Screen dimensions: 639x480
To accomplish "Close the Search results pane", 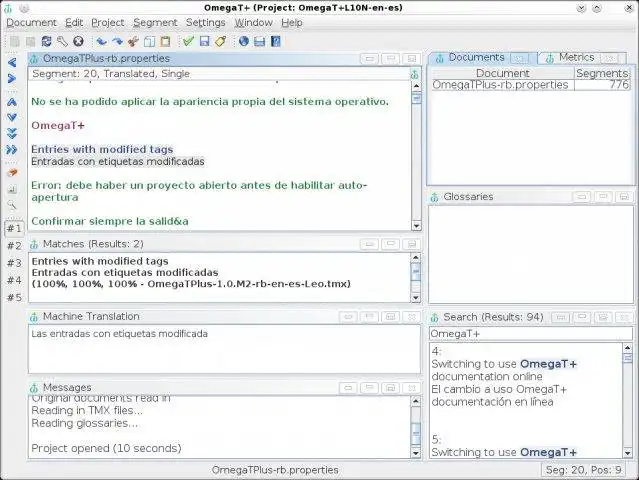I will pos(624,317).
